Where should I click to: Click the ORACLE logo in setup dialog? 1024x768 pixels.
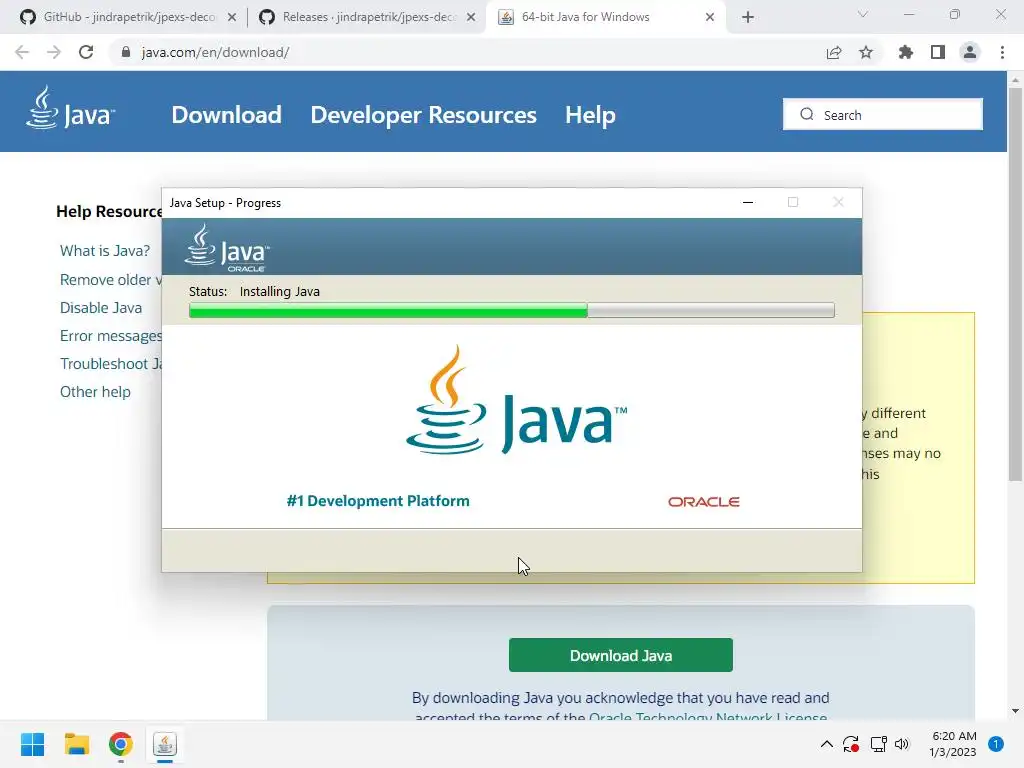coord(703,502)
